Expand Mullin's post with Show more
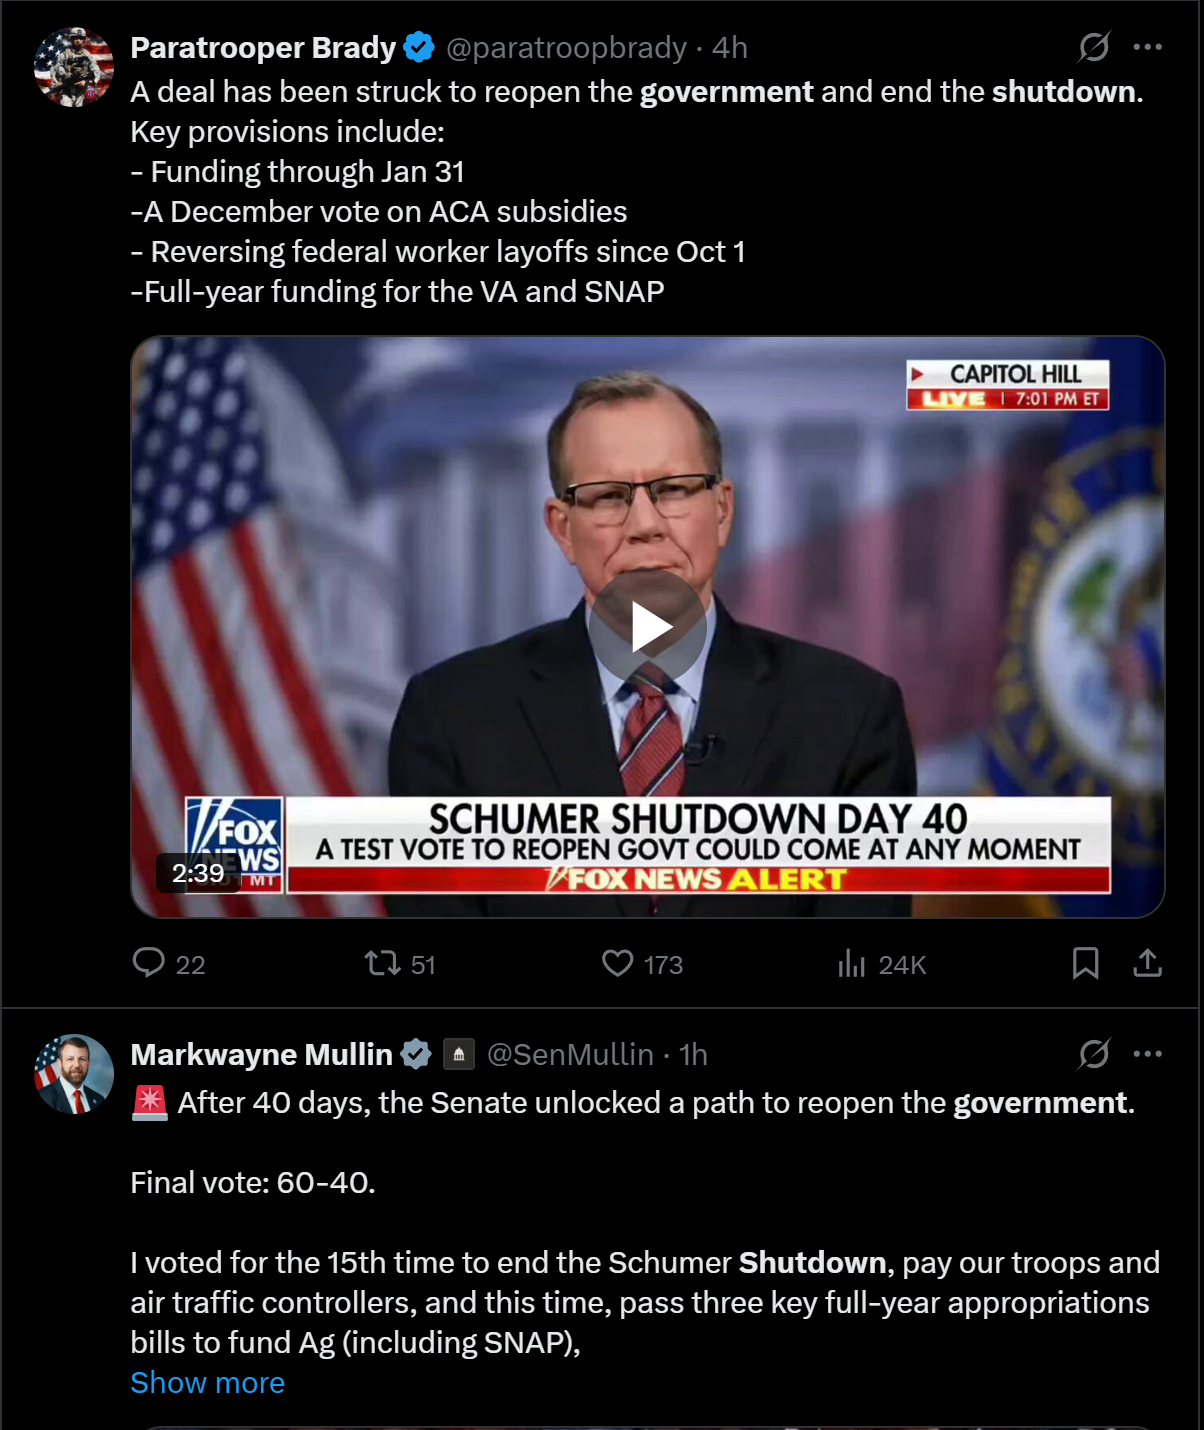1204x1430 pixels. [207, 1382]
